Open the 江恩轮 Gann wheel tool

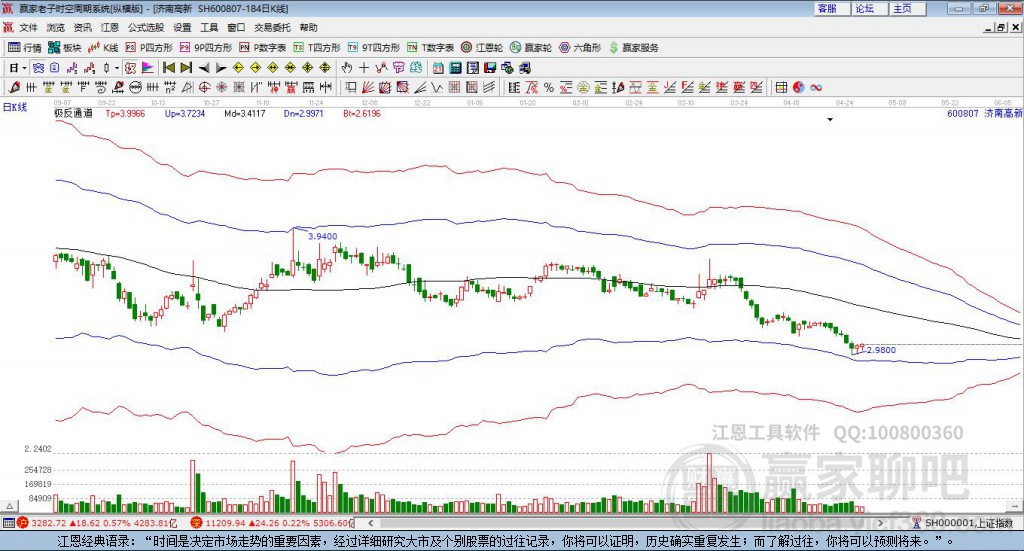point(482,48)
